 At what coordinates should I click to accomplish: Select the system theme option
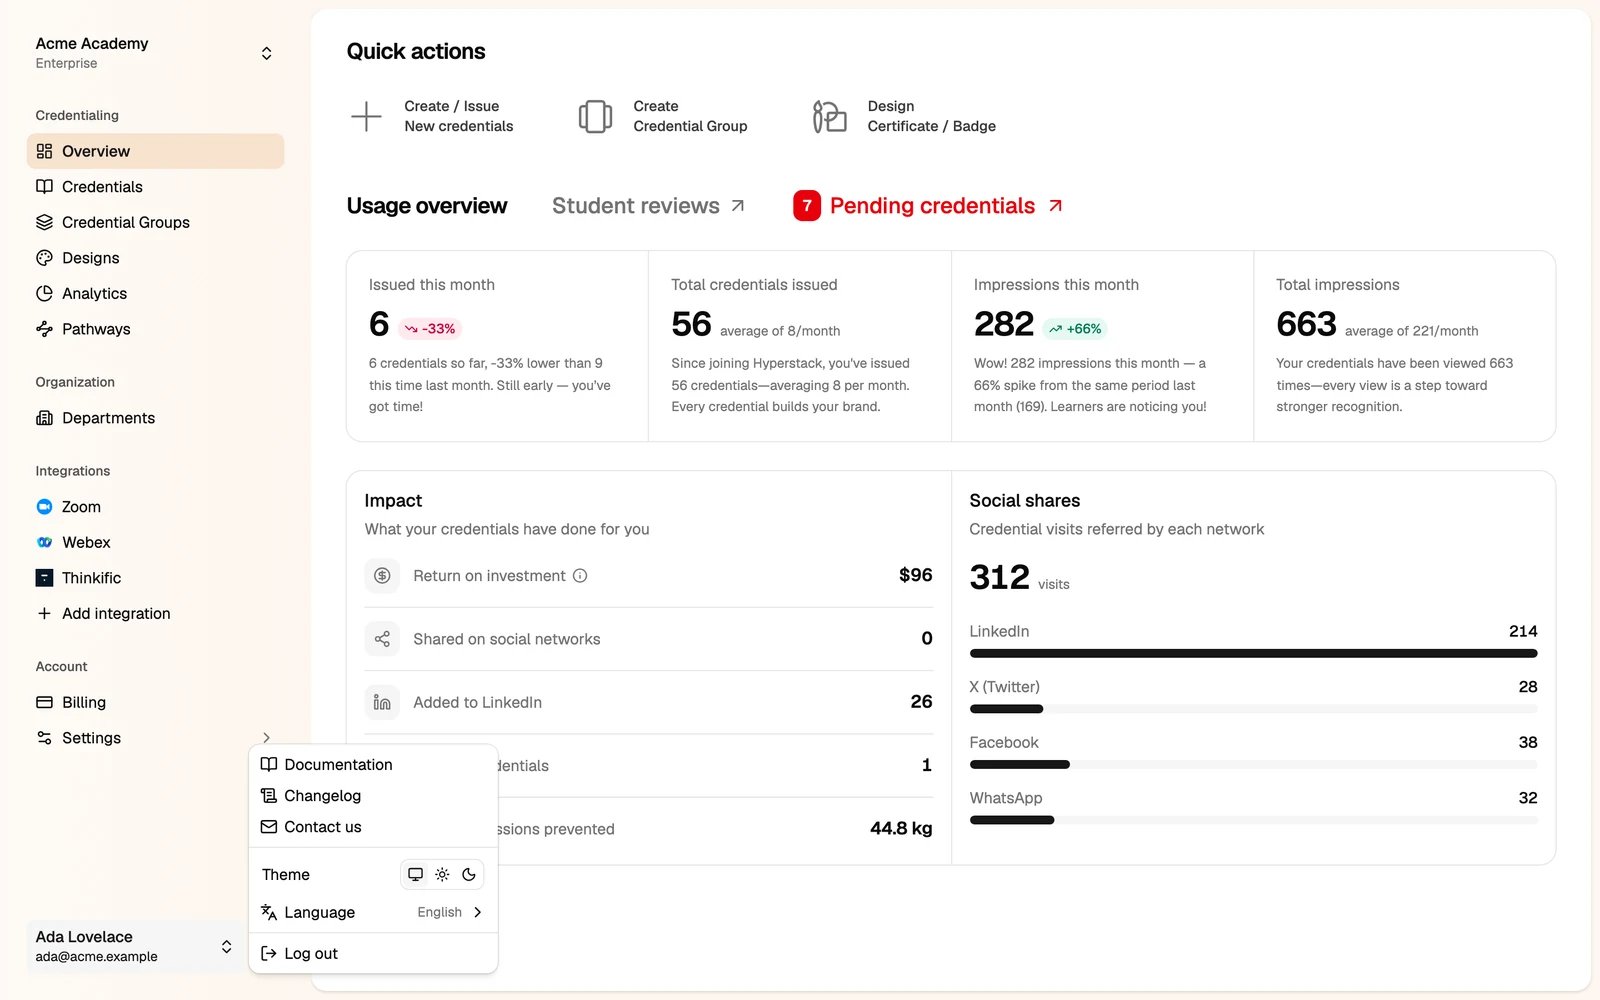coord(415,874)
